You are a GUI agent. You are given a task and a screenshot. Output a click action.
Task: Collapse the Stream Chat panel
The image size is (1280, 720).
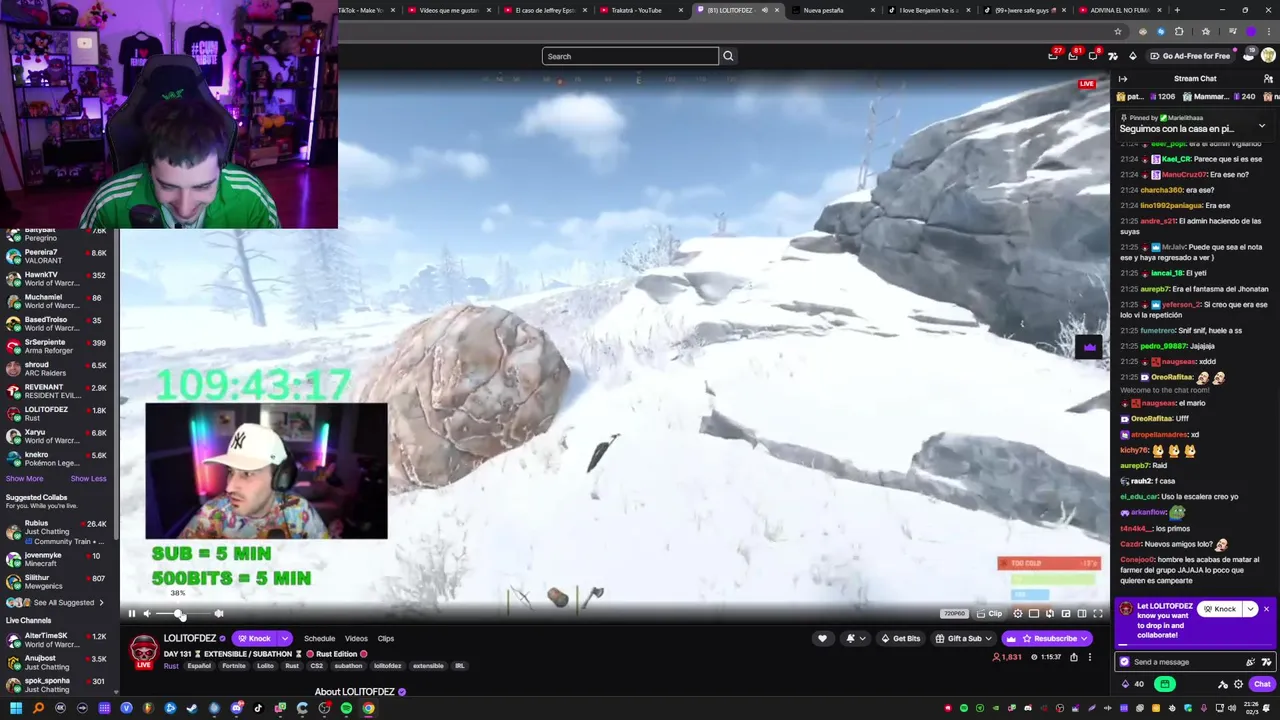point(1123,79)
